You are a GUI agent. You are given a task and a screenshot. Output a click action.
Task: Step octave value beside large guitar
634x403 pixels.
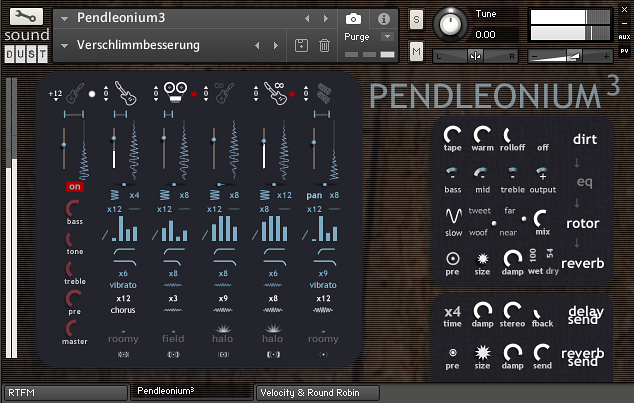pos(106,94)
